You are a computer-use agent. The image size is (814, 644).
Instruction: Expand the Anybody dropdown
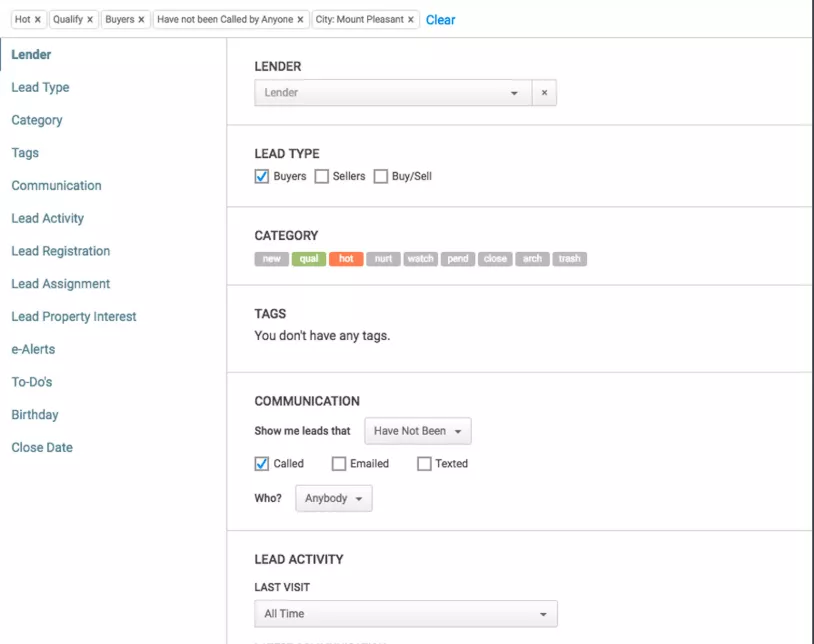click(333, 498)
